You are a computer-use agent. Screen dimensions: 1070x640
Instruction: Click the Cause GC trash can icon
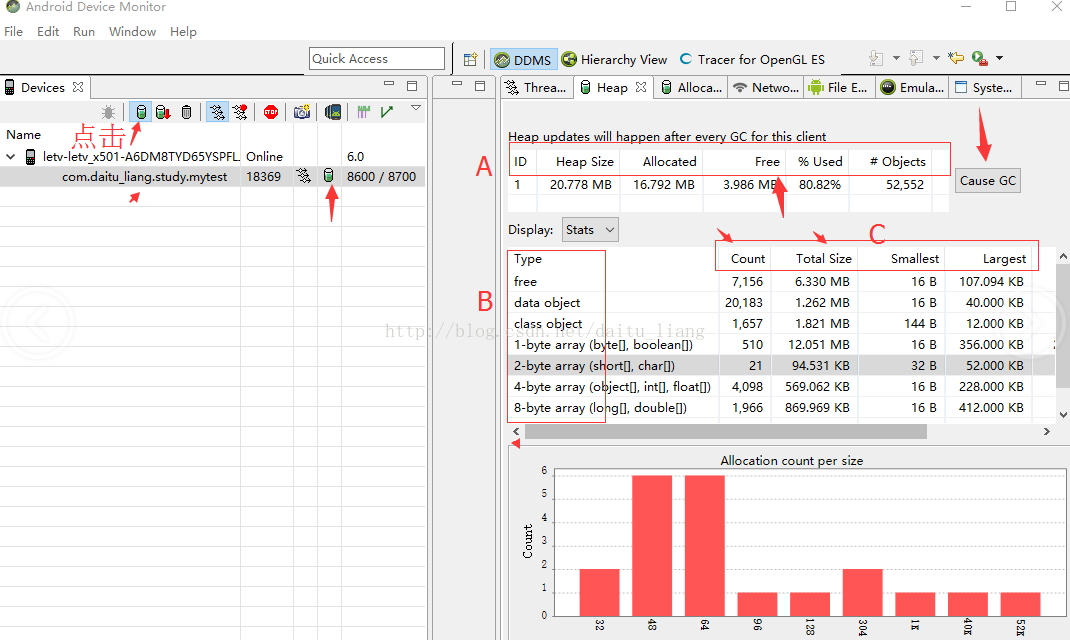coord(186,112)
